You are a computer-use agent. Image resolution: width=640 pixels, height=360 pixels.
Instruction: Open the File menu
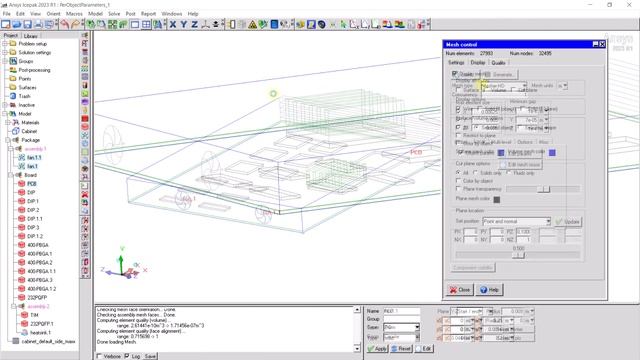7,13
